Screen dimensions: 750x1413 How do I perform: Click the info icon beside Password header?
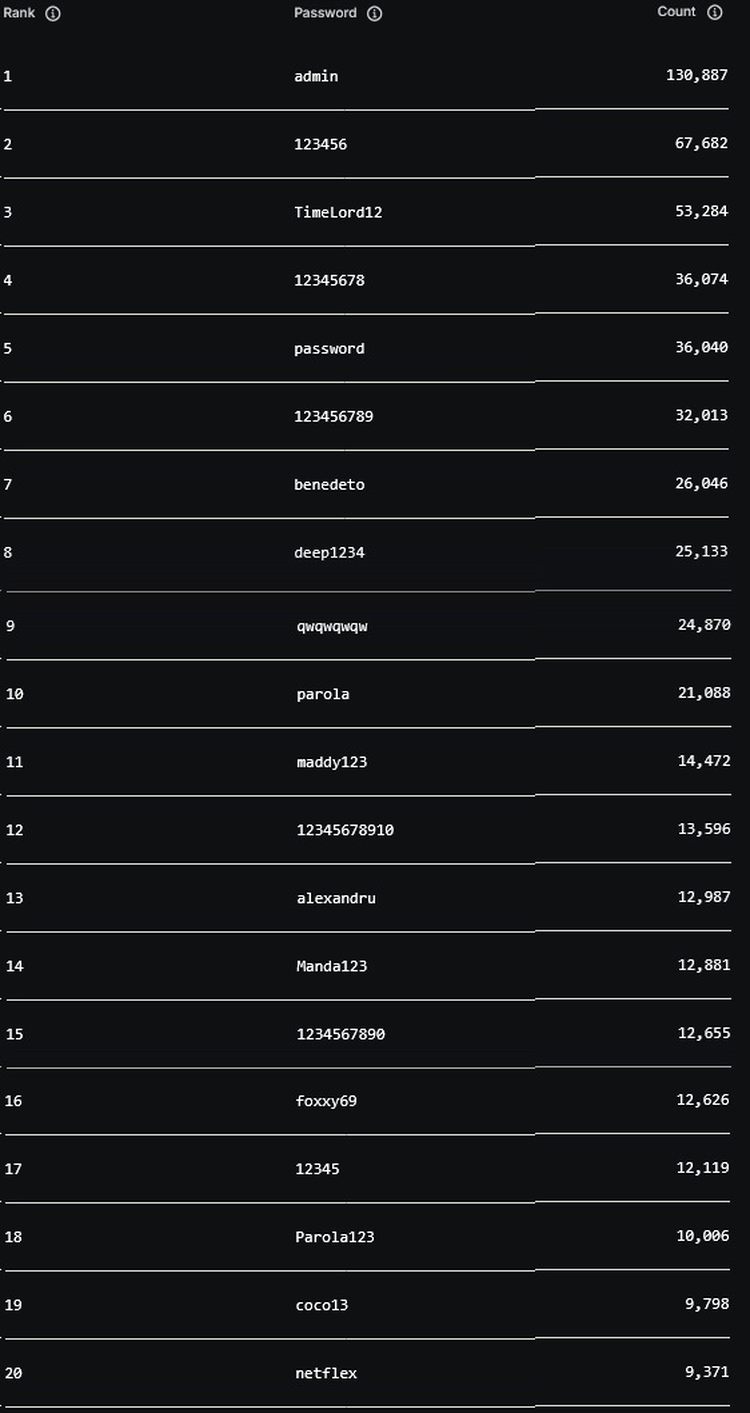point(375,14)
